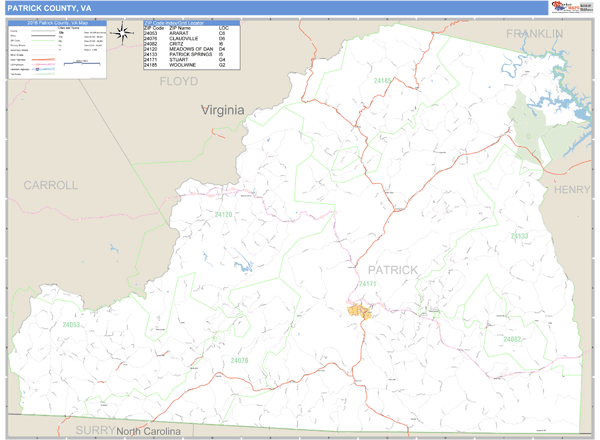Select the MEADOWS OF DAN index row
This screenshot has height=440, width=600.
(x=191, y=49)
